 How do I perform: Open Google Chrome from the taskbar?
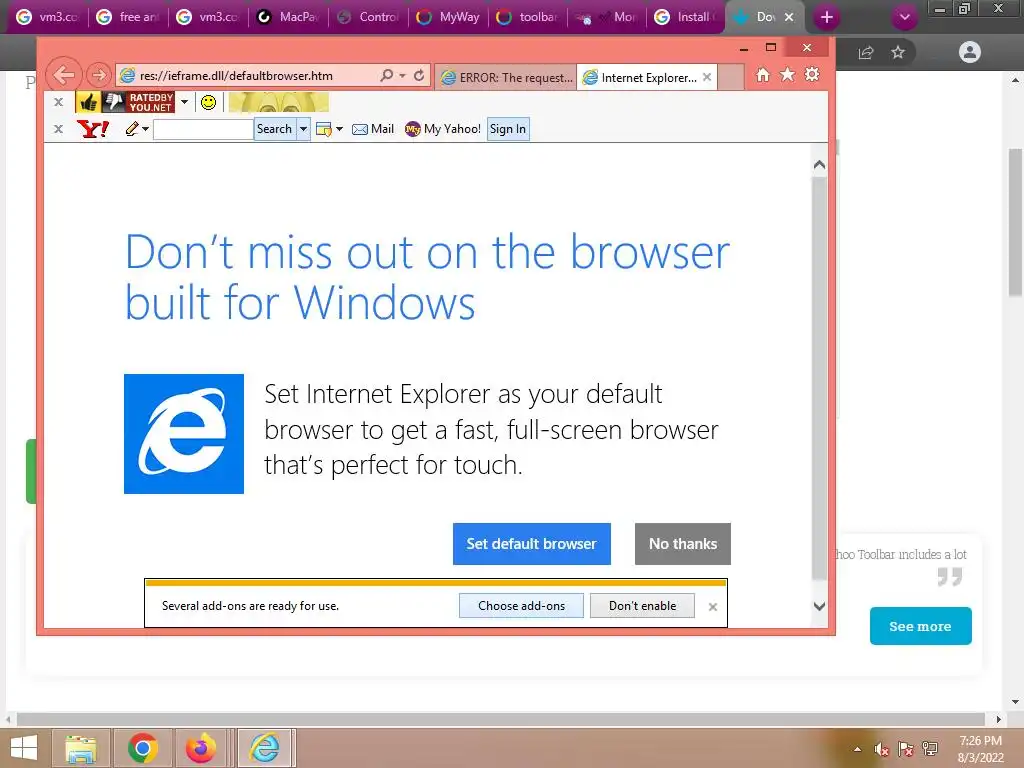pos(142,748)
